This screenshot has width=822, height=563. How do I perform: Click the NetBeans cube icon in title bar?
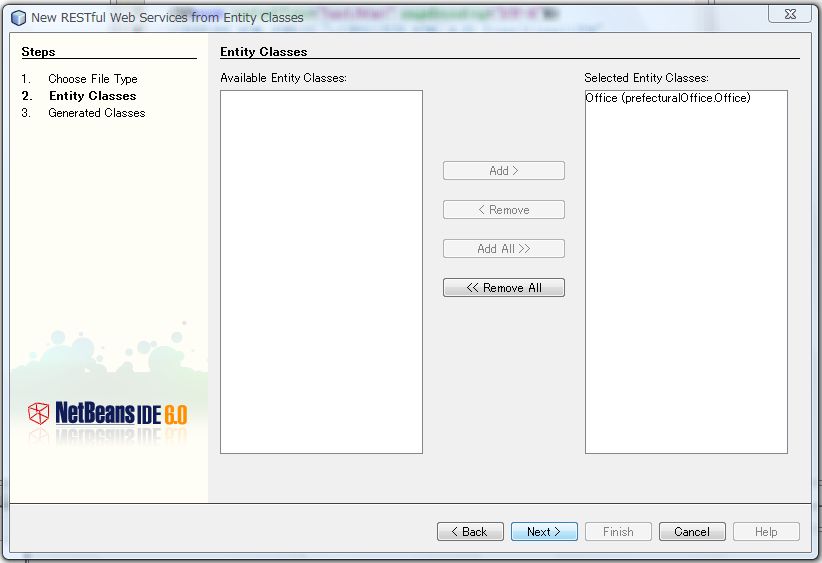pyautogui.click(x=18, y=17)
